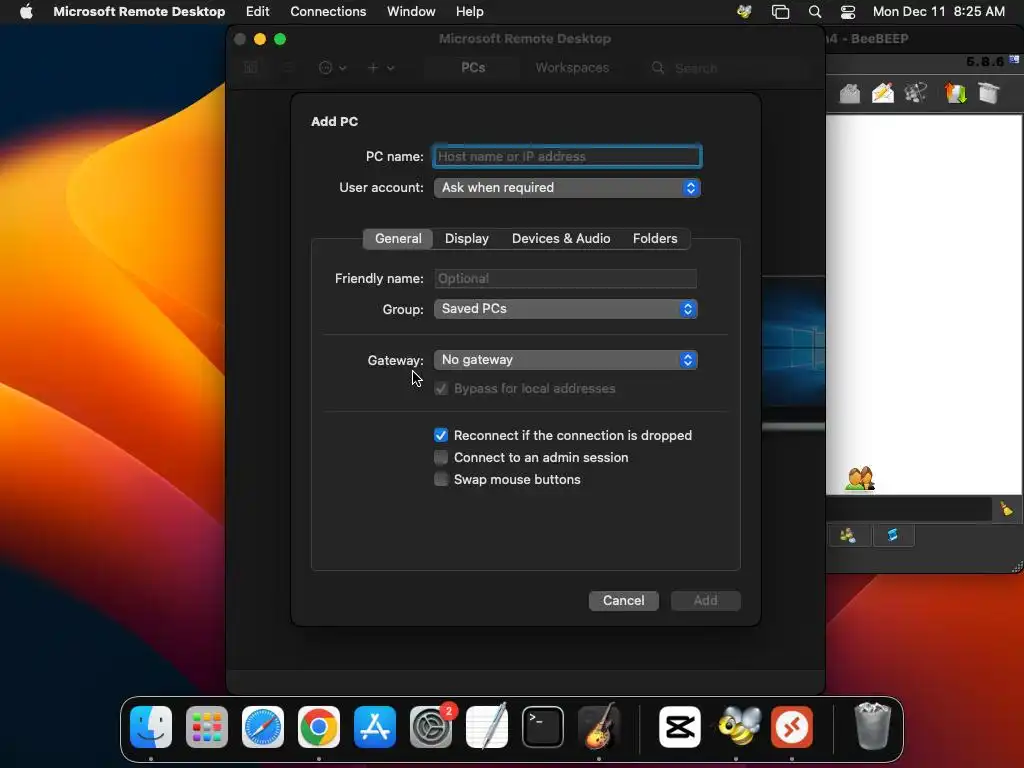Open Safari from the Dock

pos(263,727)
